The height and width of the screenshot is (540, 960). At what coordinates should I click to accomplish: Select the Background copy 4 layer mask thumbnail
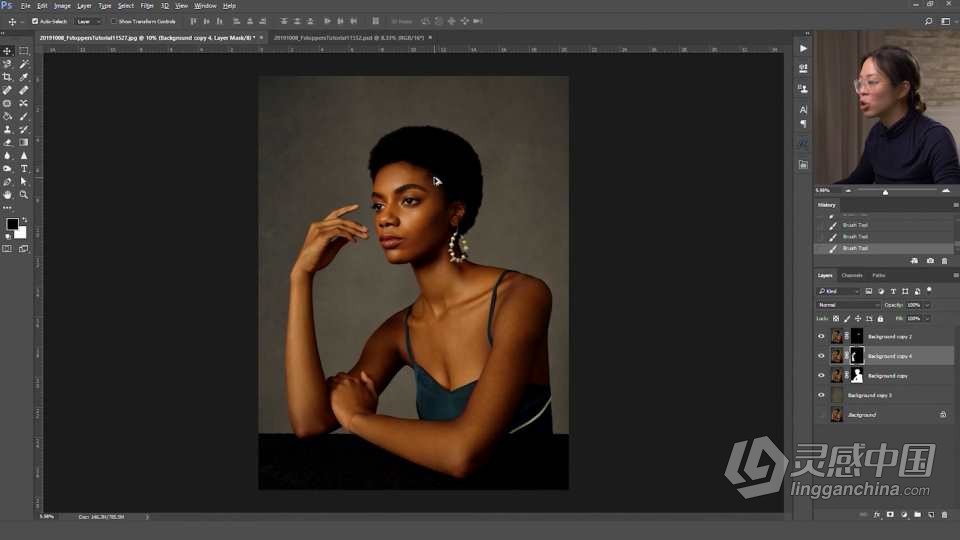coord(857,356)
